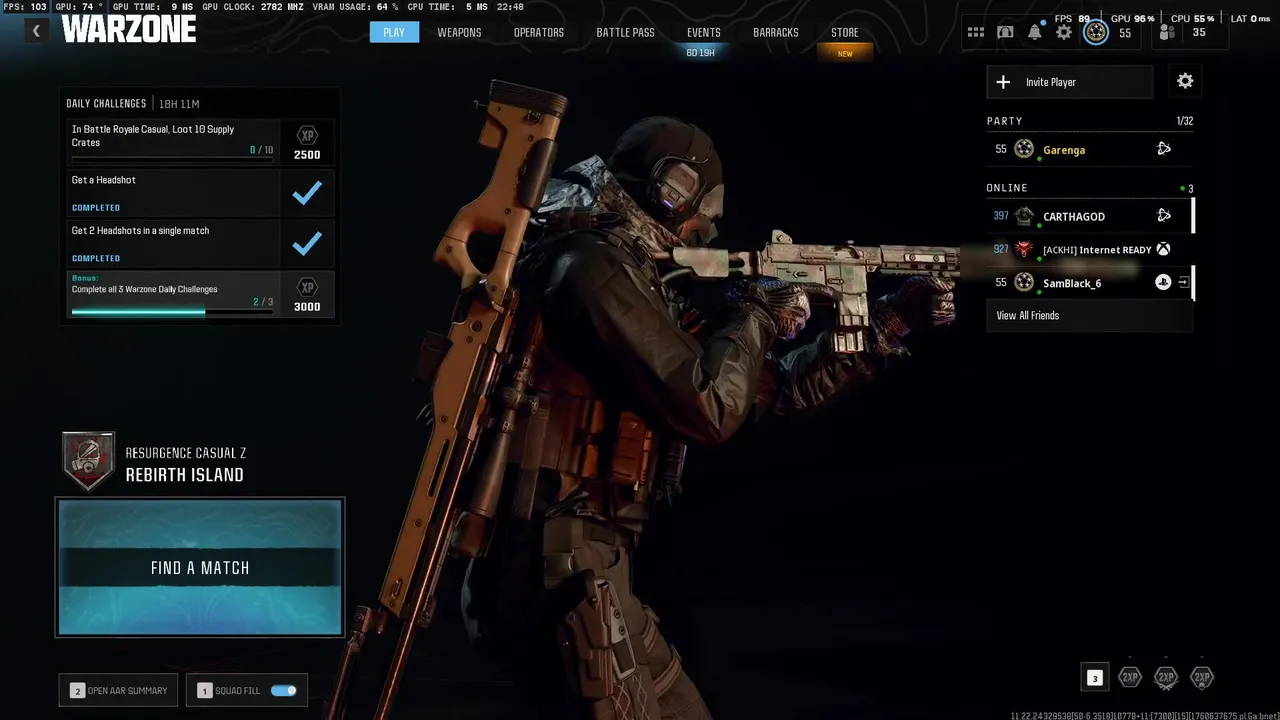Click Find a Match button

tap(200, 567)
